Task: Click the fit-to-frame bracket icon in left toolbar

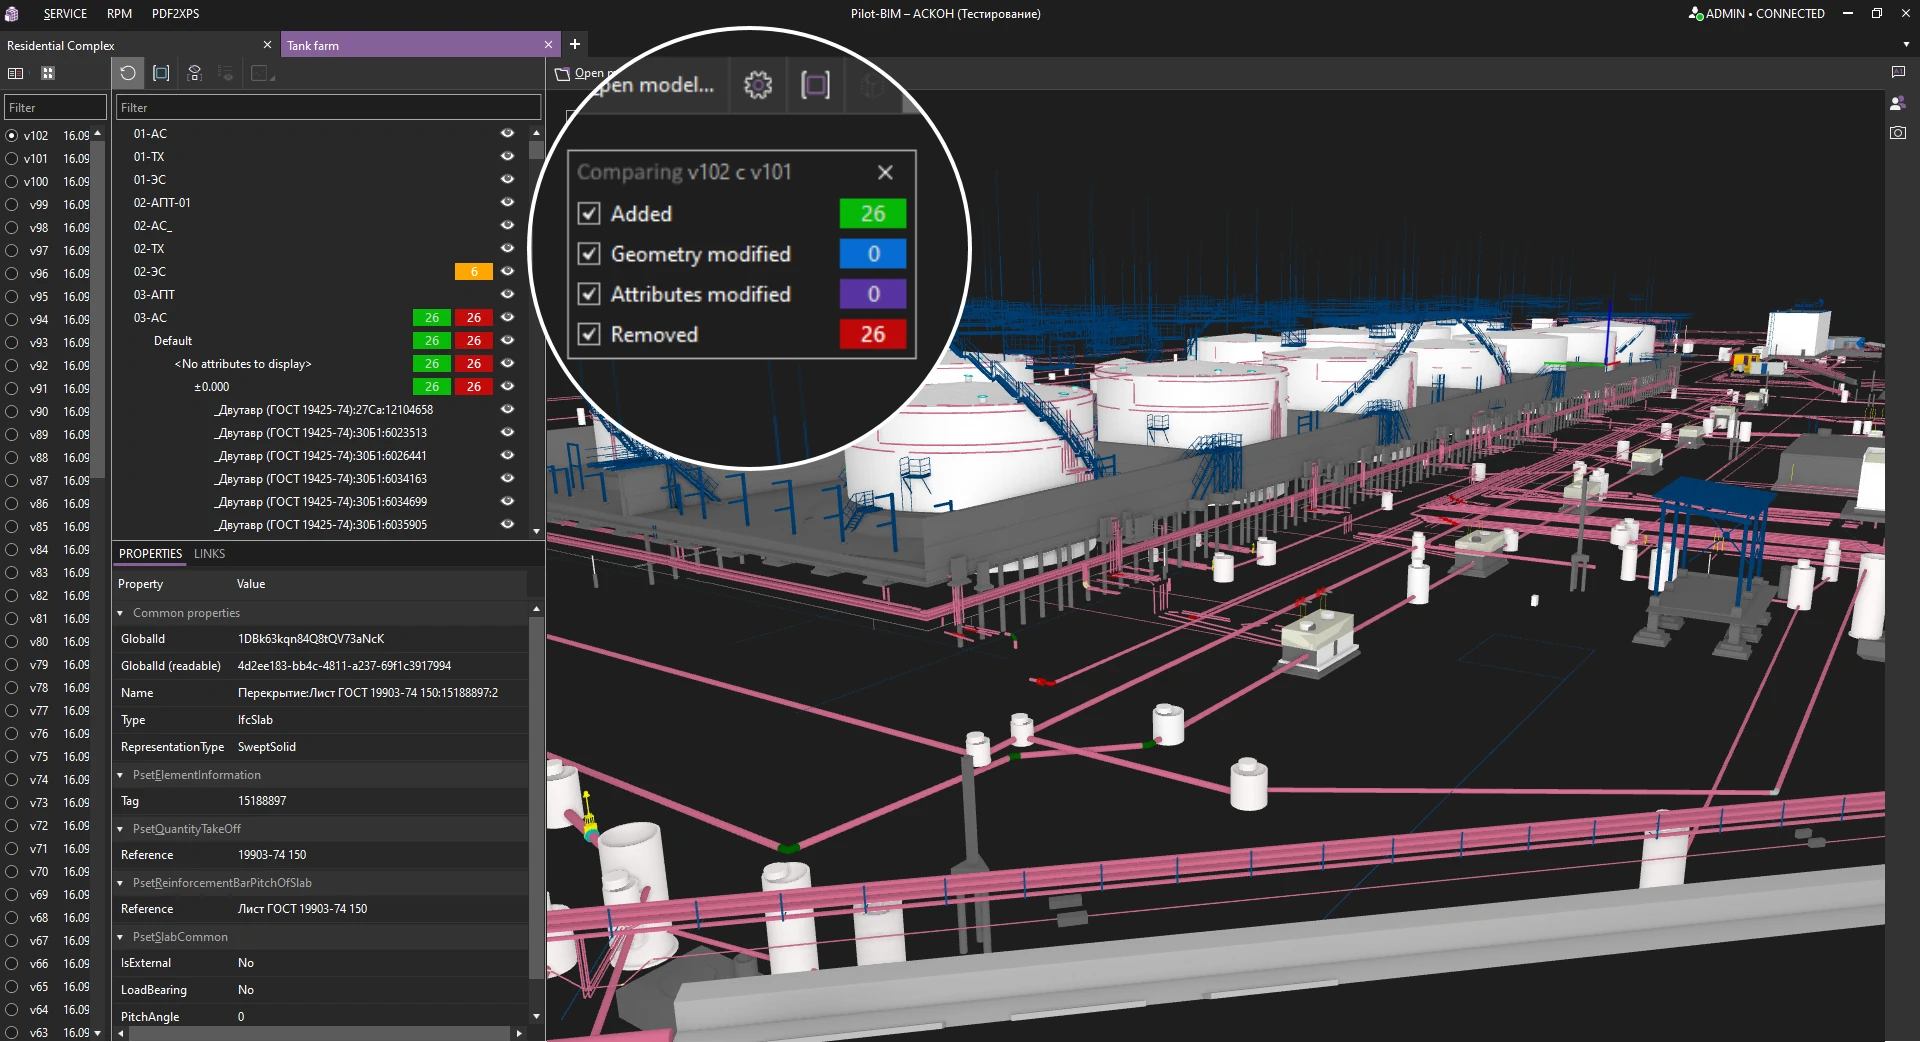Action: pos(161,73)
